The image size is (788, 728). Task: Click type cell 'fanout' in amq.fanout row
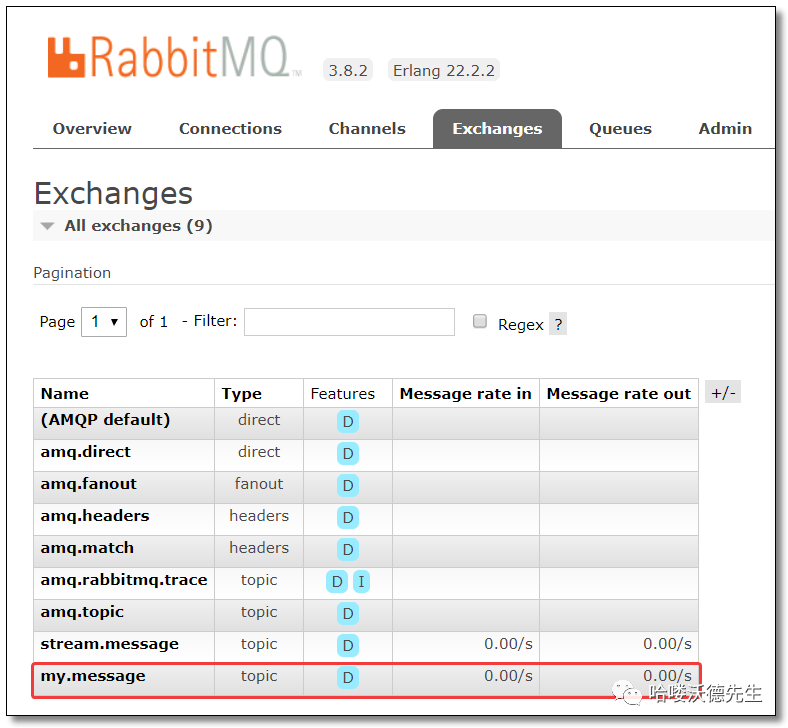point(259,483)
